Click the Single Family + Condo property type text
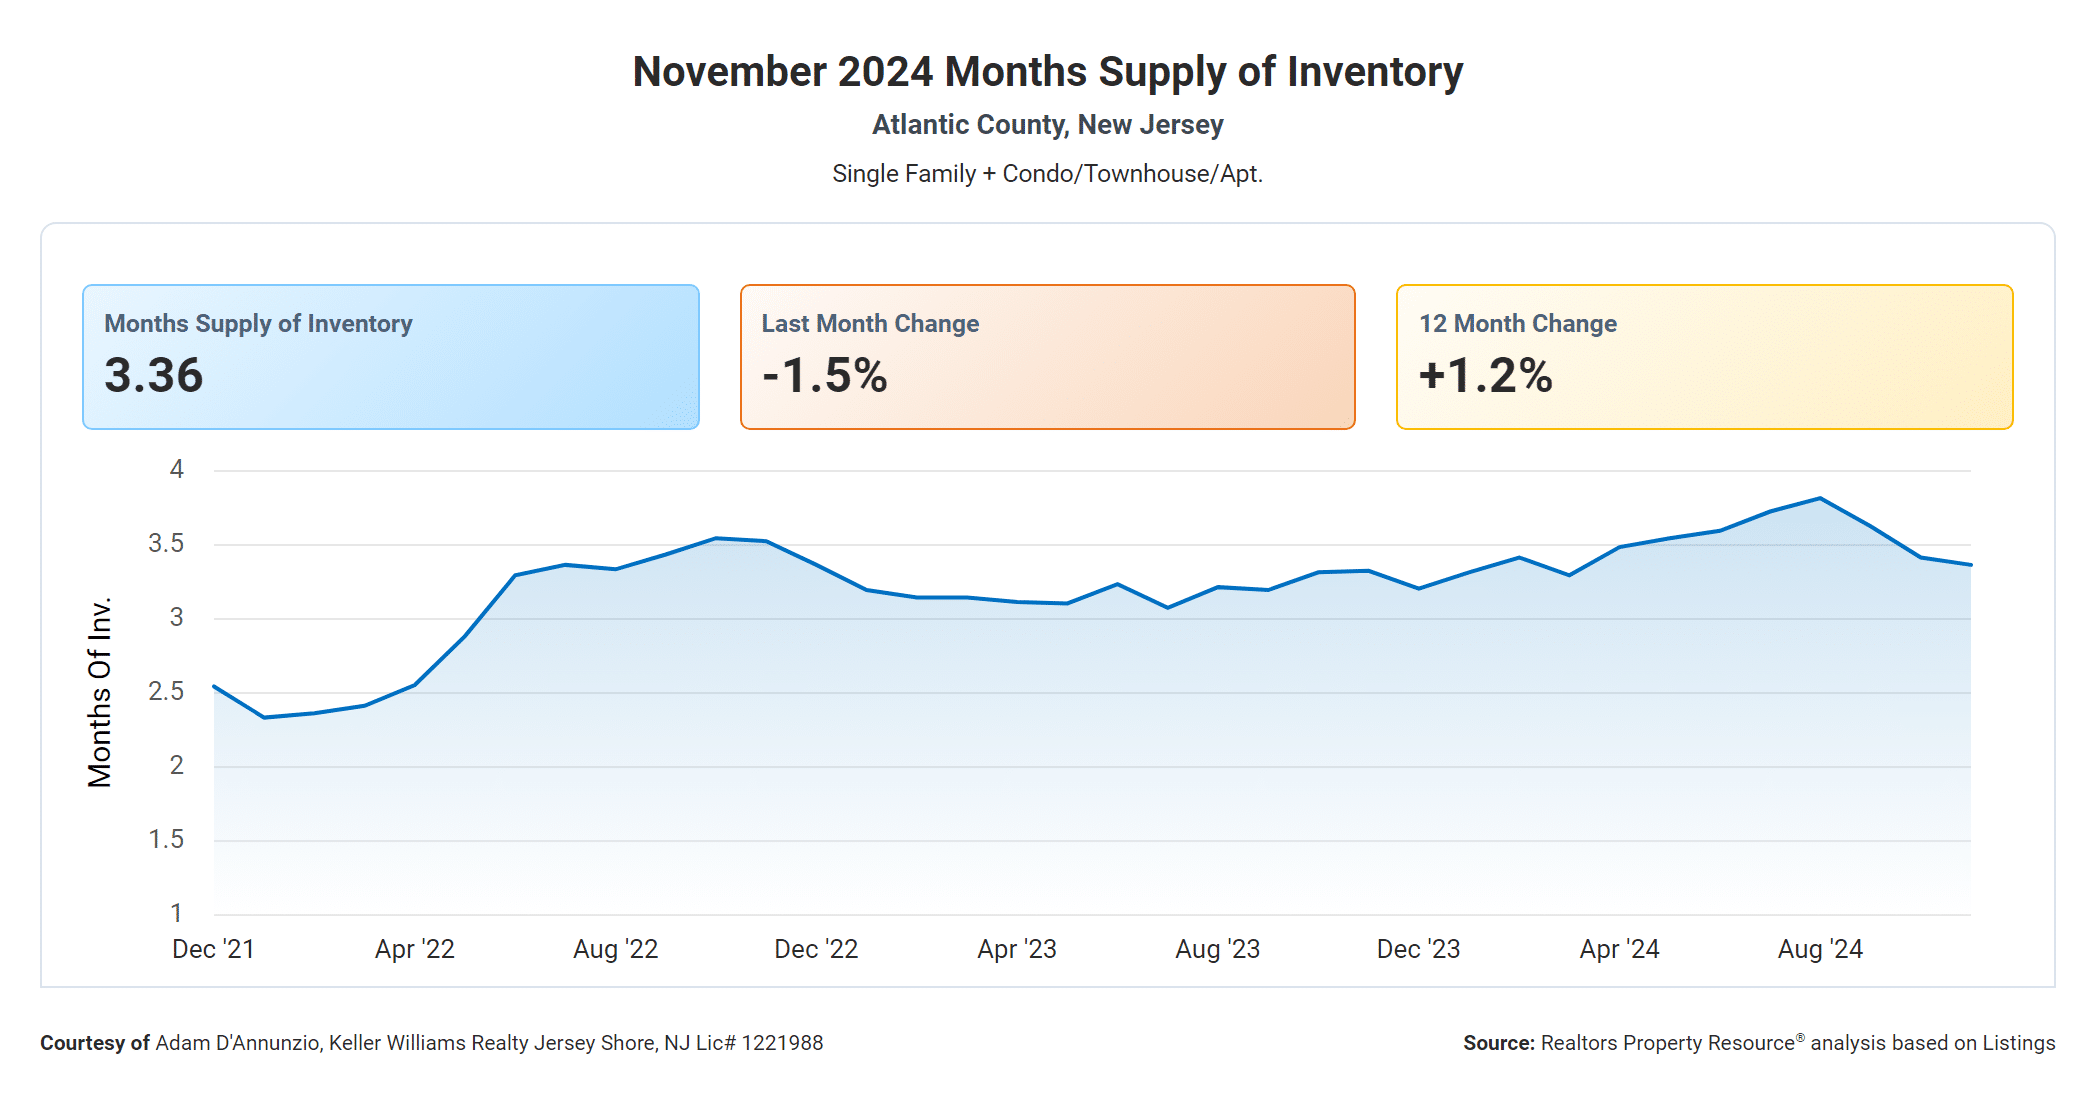 [x=1047, y=174]
